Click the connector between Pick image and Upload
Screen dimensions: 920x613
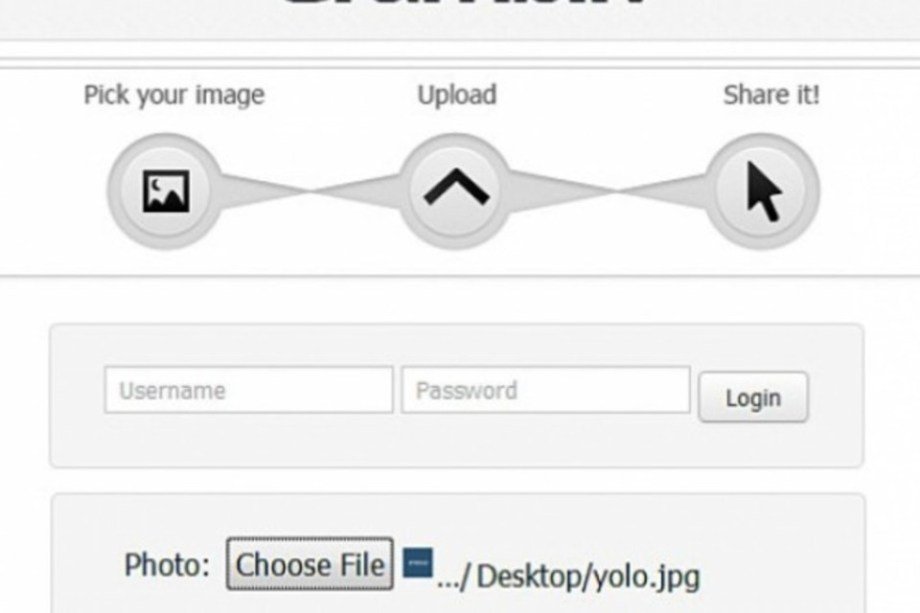tap(311, 191)
